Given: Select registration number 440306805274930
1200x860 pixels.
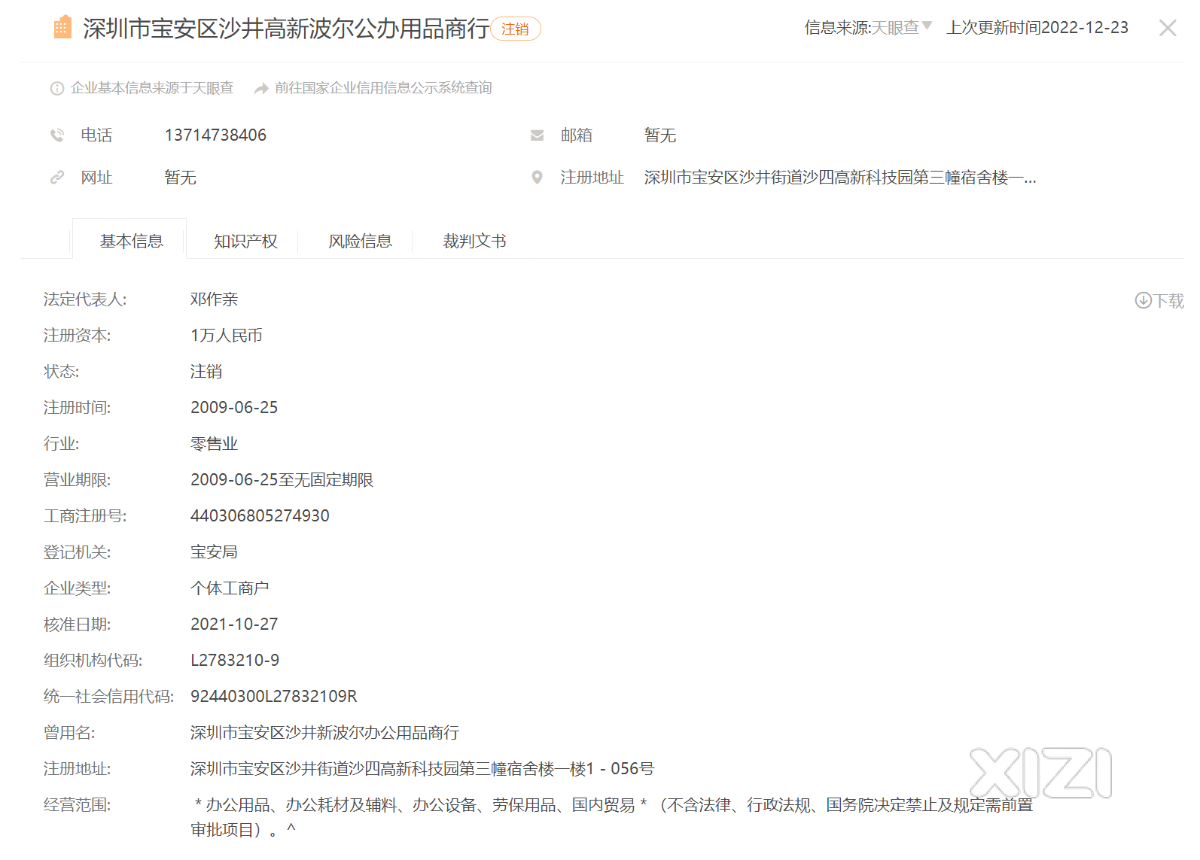Looking at the screenshot, I should click(x=260, y=516).
